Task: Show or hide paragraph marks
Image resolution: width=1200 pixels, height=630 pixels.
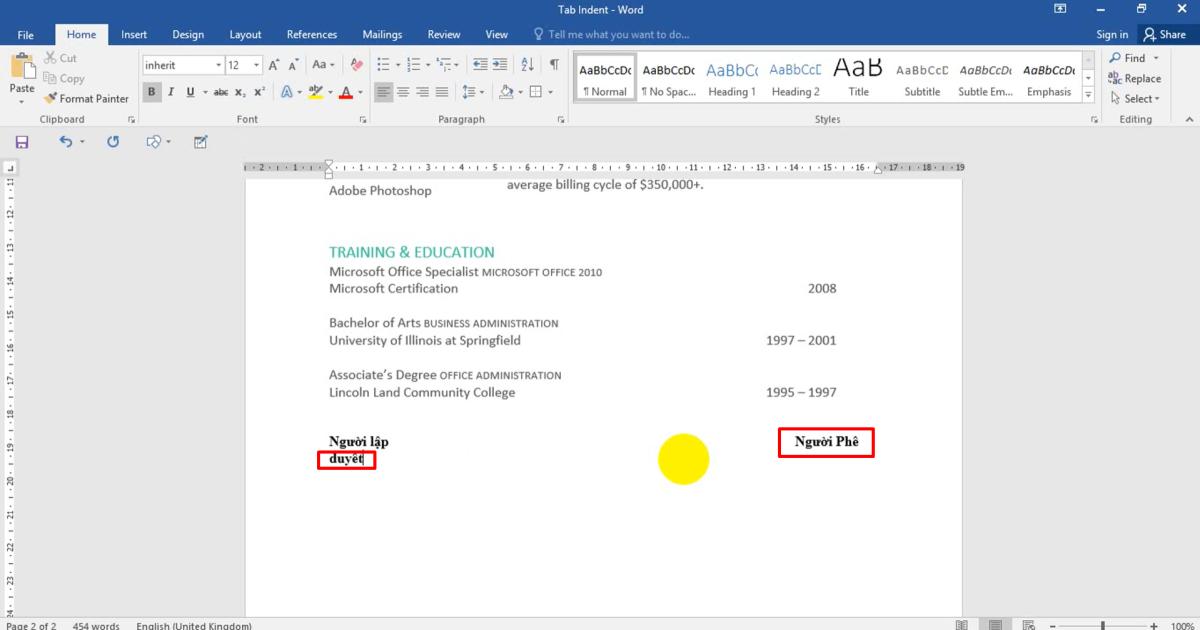Action: [554, 65]
